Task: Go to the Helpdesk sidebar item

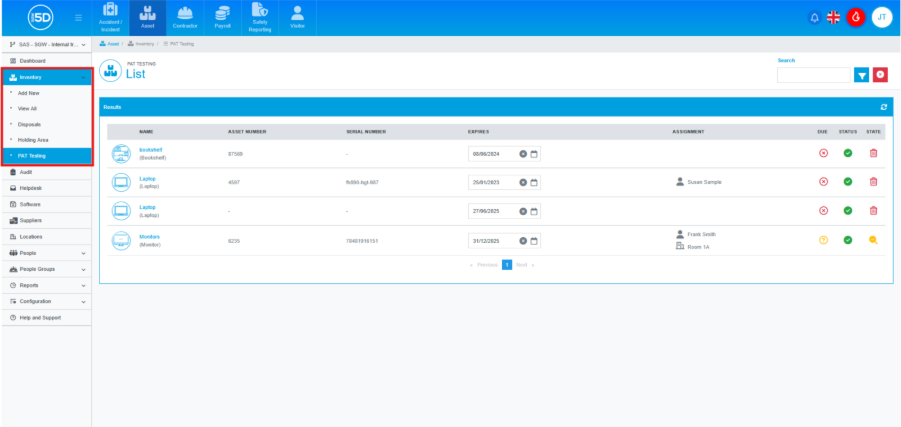Action: click(x=31, y=188)
